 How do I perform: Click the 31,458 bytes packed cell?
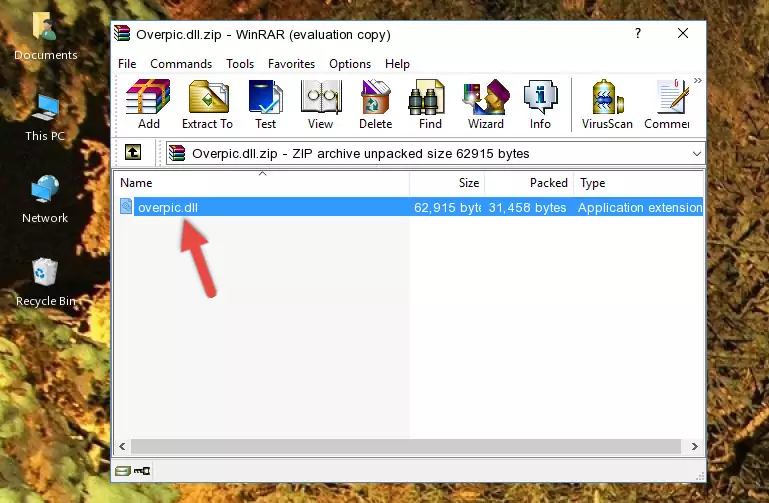point(527,207)
